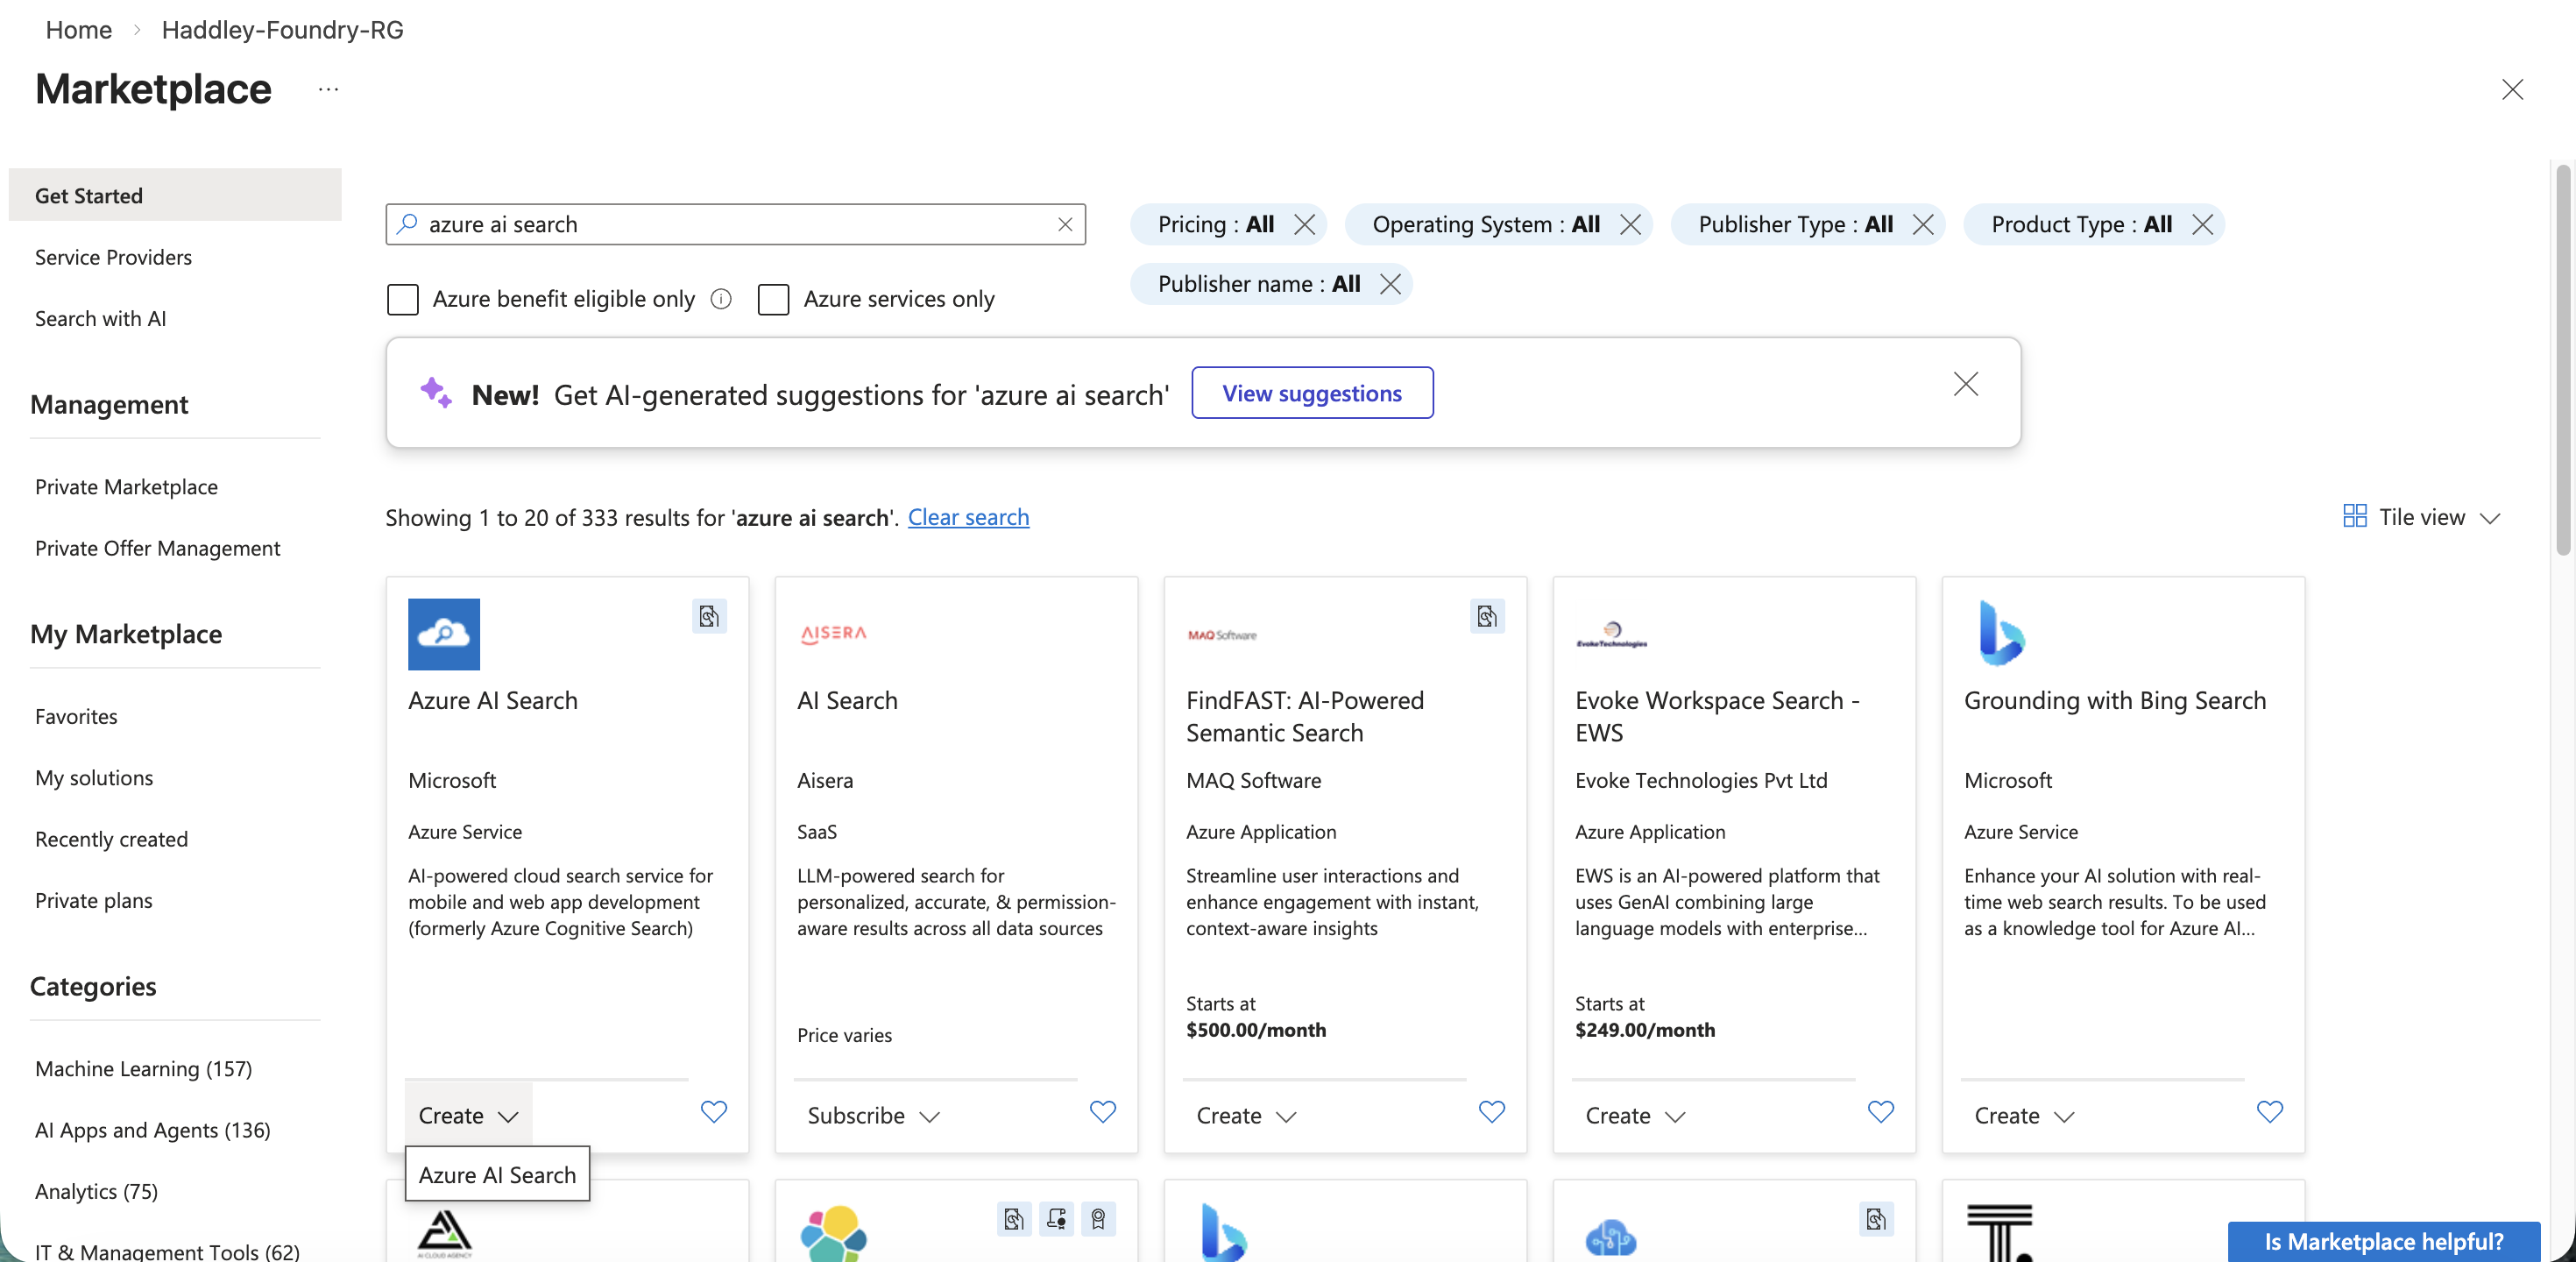
Task: Remove the Pricing All filter pill
Action: pyautogui.click(x=1305, y=224)
